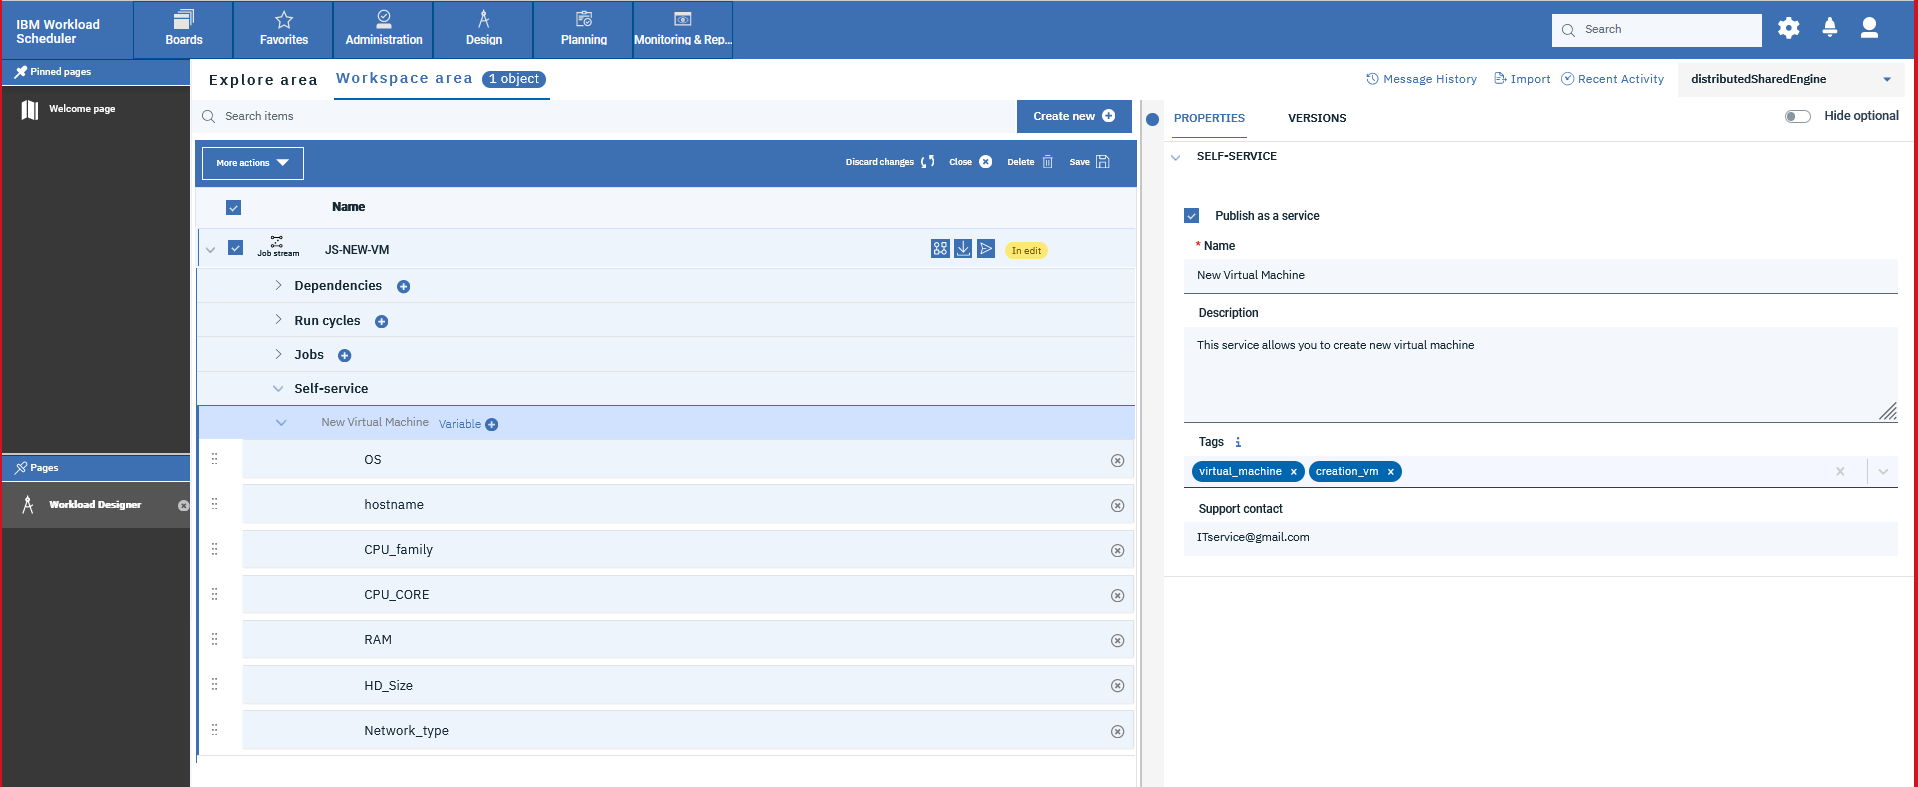Add a new Run cycle with plus icon

pos(382,322)
